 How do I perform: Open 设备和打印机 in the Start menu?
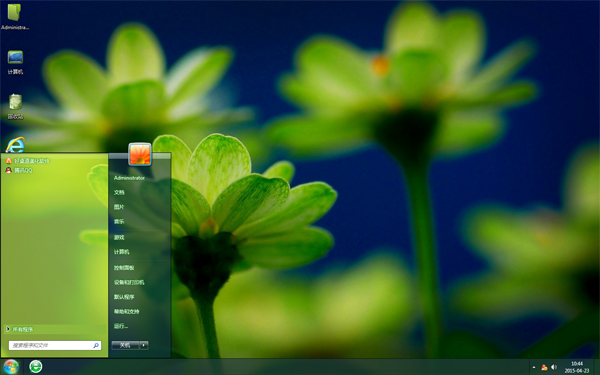pyautogui.click(x=129, y=282)
